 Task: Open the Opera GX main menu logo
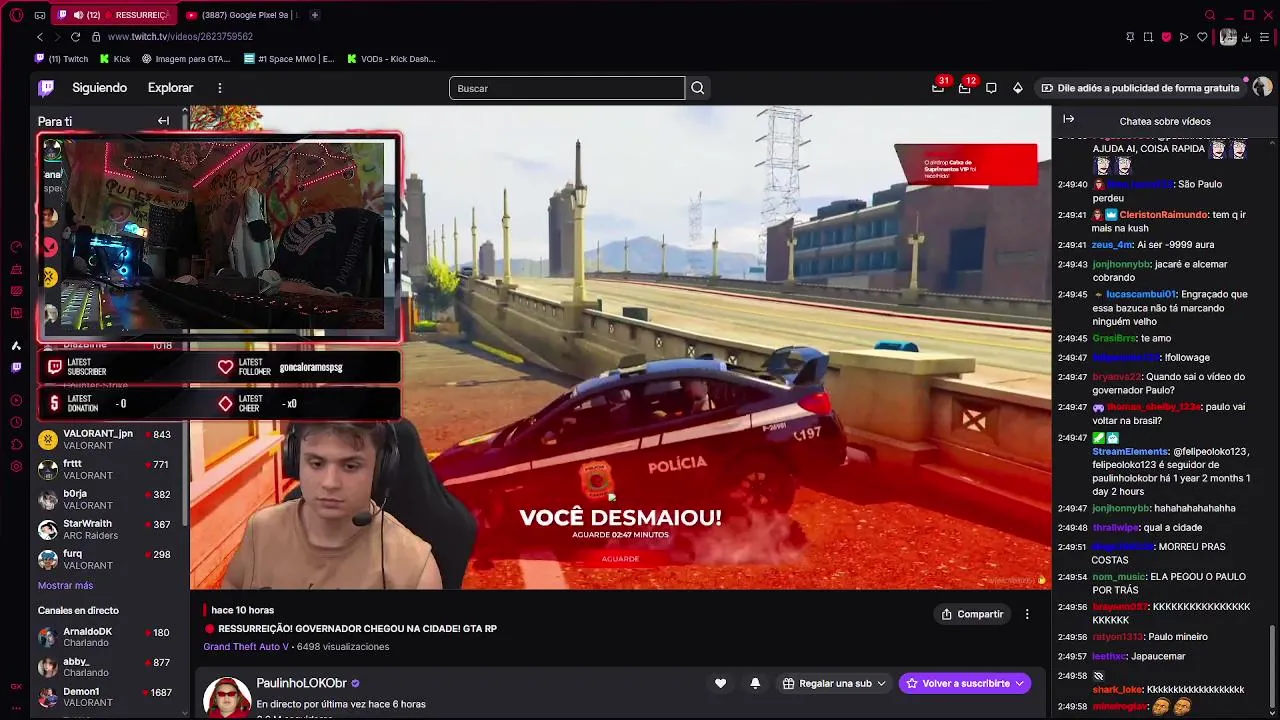click(x=16, y=15)
